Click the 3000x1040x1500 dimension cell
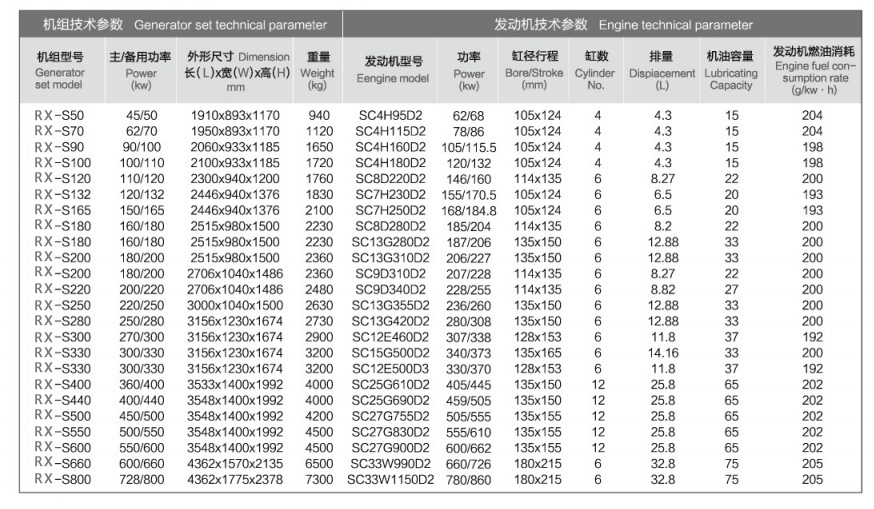Image resolution: width=874 pixels, height=509 pixels. pos(235,306)
